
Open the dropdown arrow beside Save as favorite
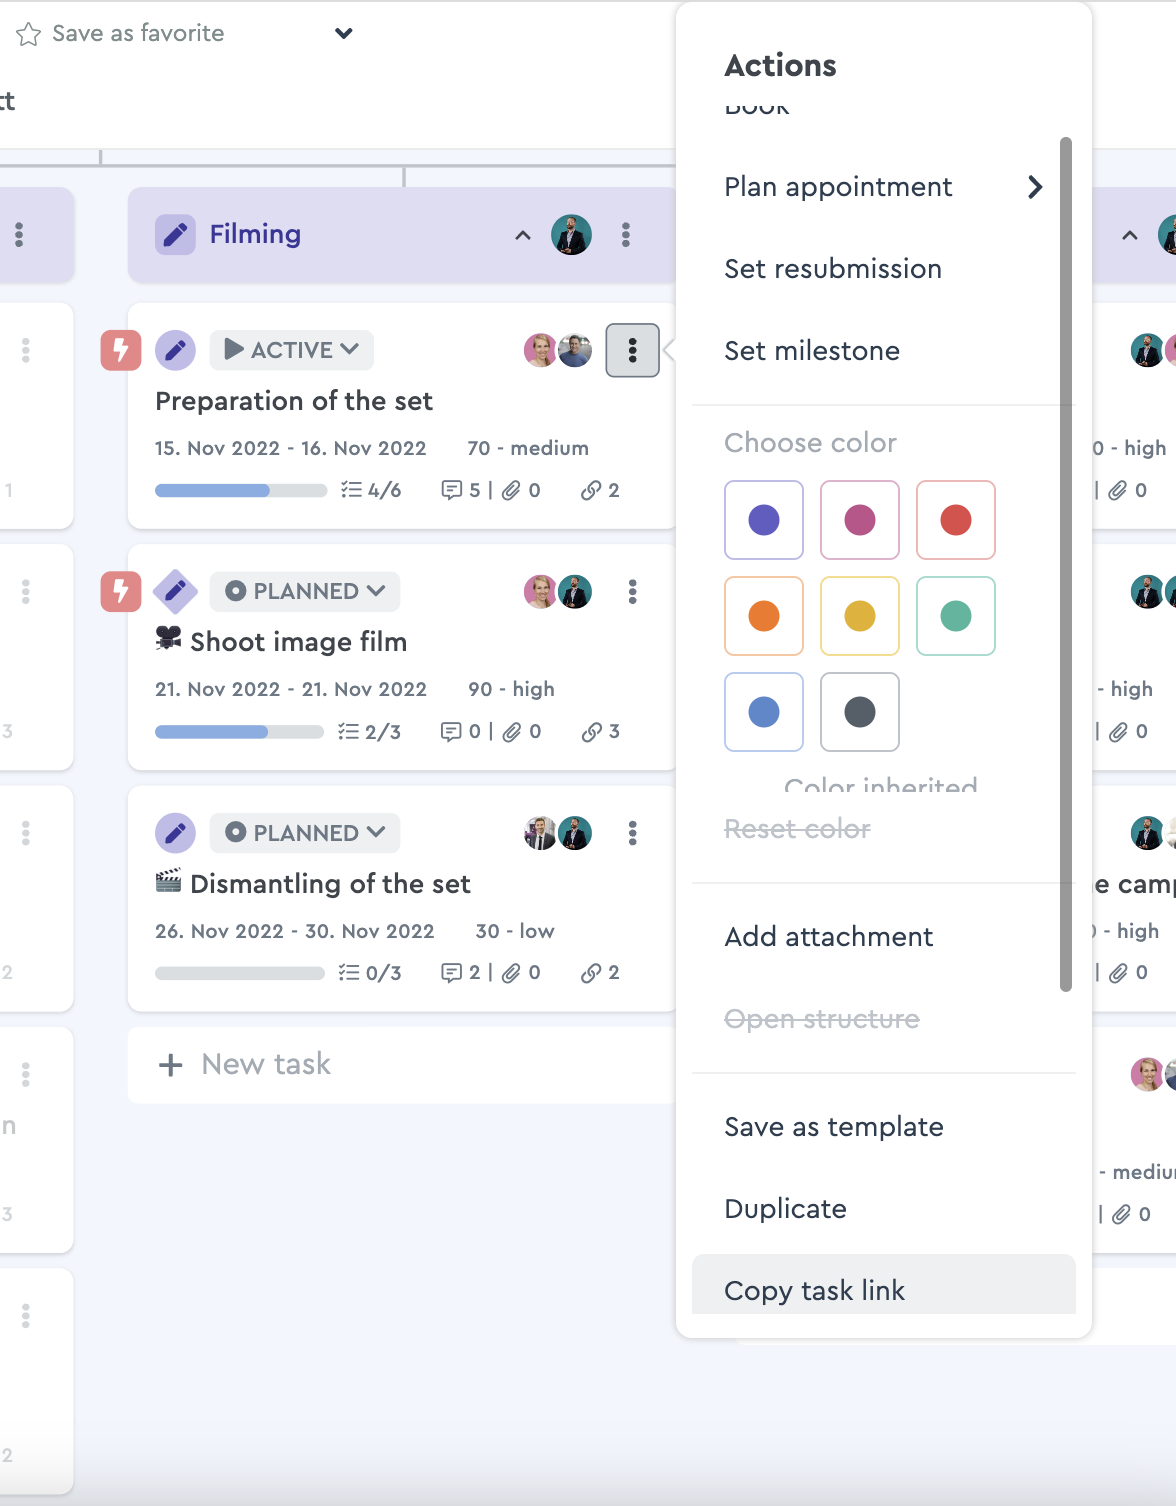pyautogui.click(x=344, y=34)
